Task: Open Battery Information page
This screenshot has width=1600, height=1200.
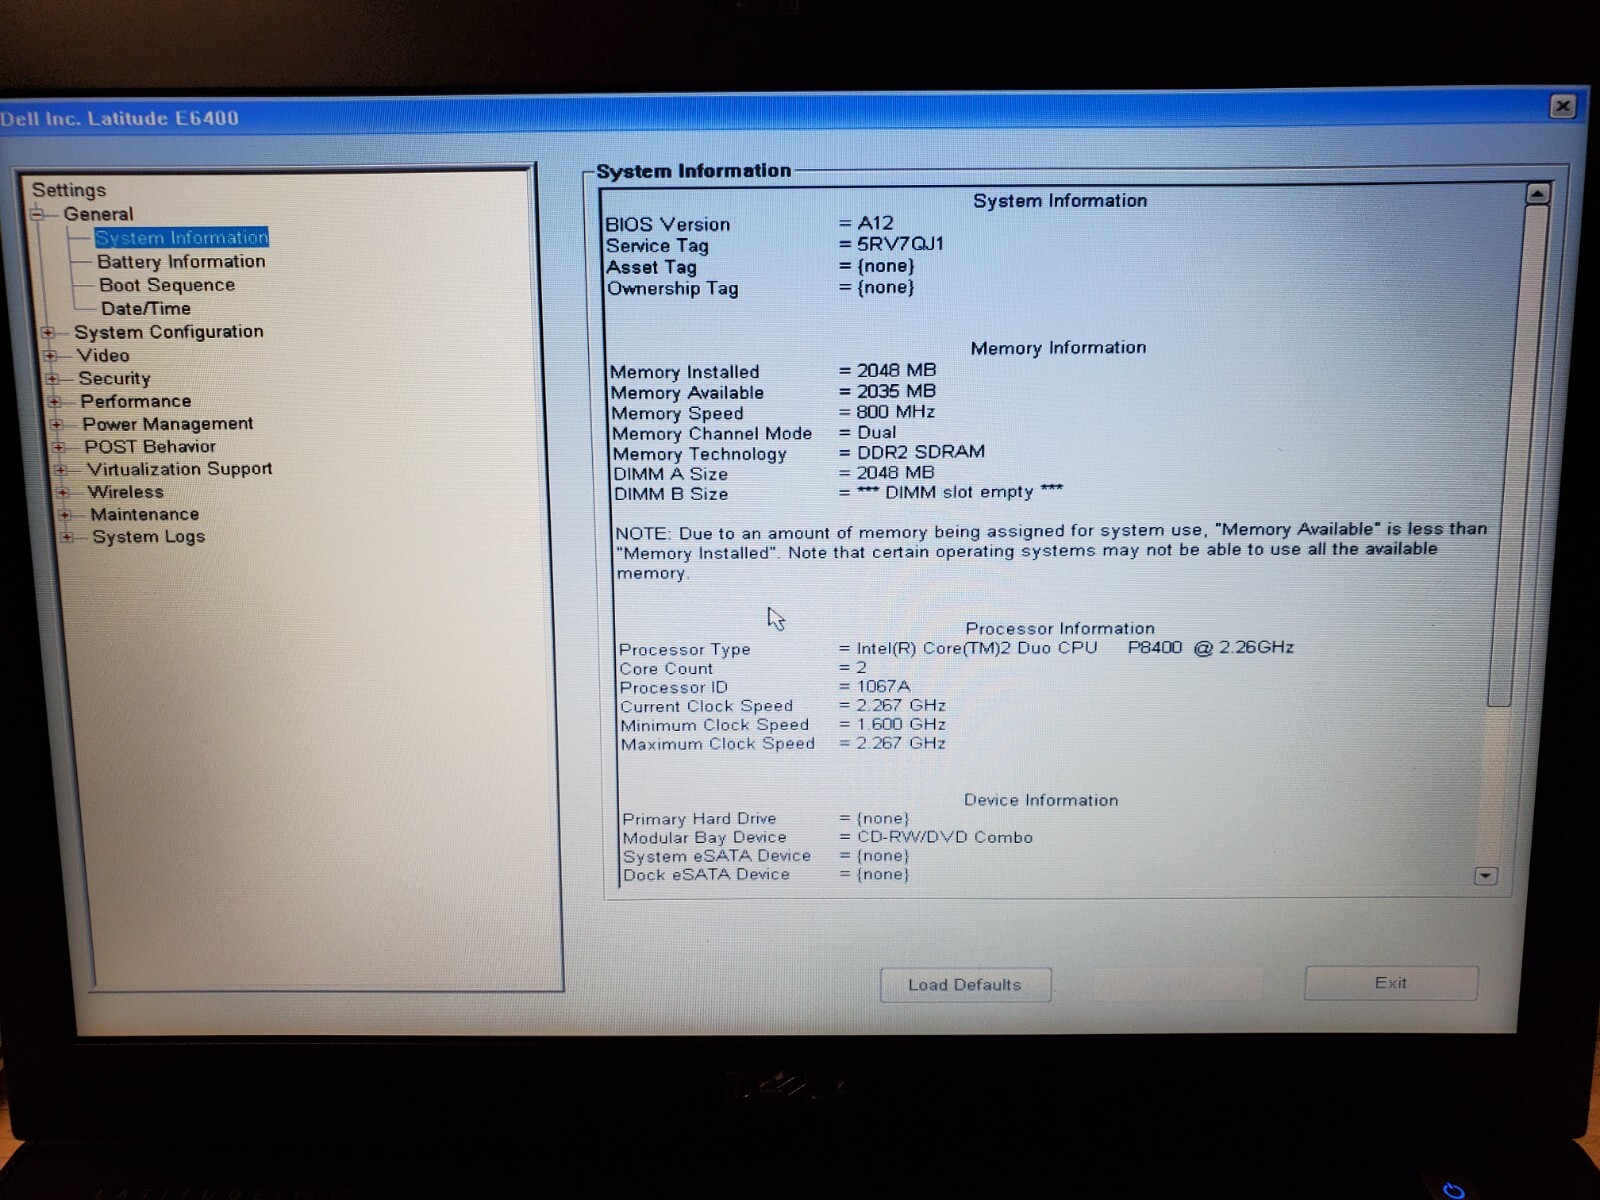Action: [181, 262]
